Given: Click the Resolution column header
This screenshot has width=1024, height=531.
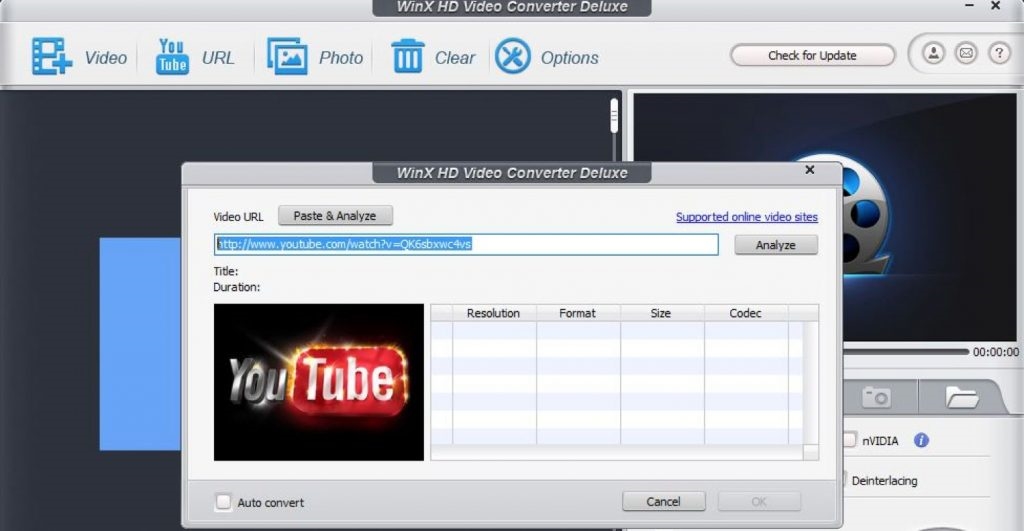Looking at the screenshot, I should (x=494, y=314).
